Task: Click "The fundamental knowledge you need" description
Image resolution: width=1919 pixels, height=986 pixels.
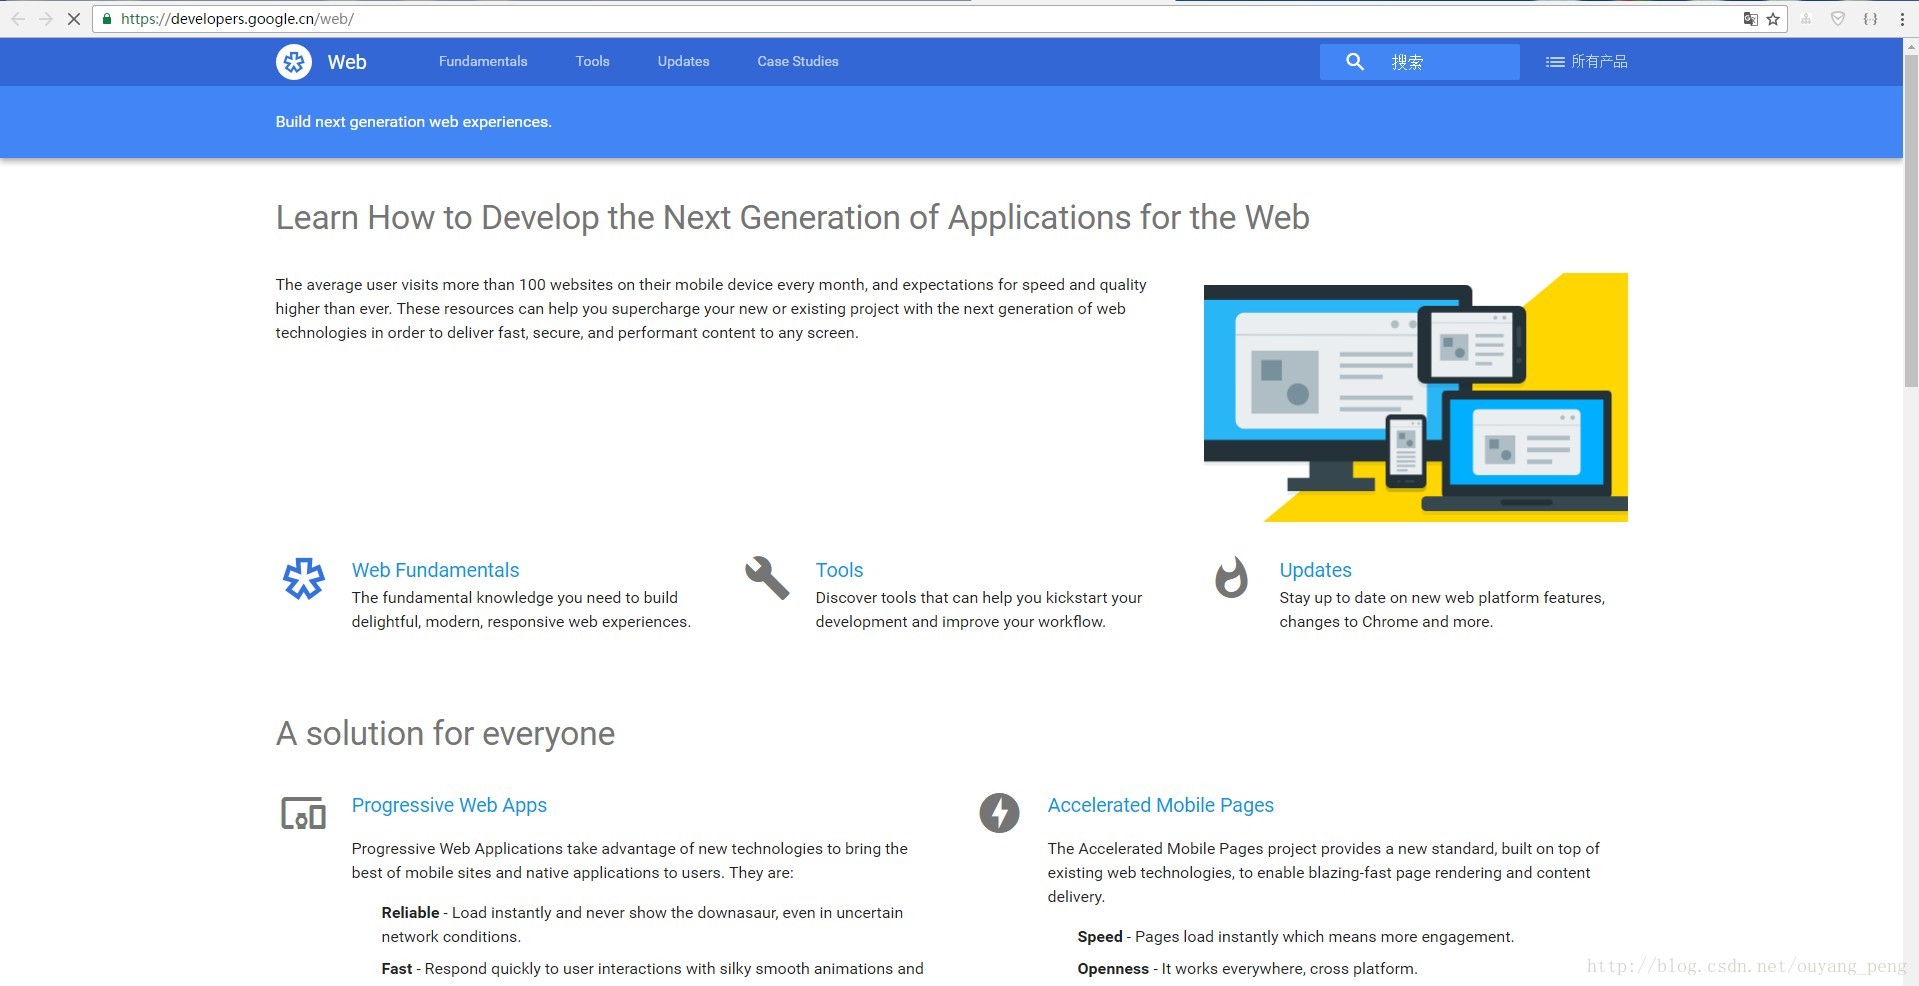Action: point(521,609)
